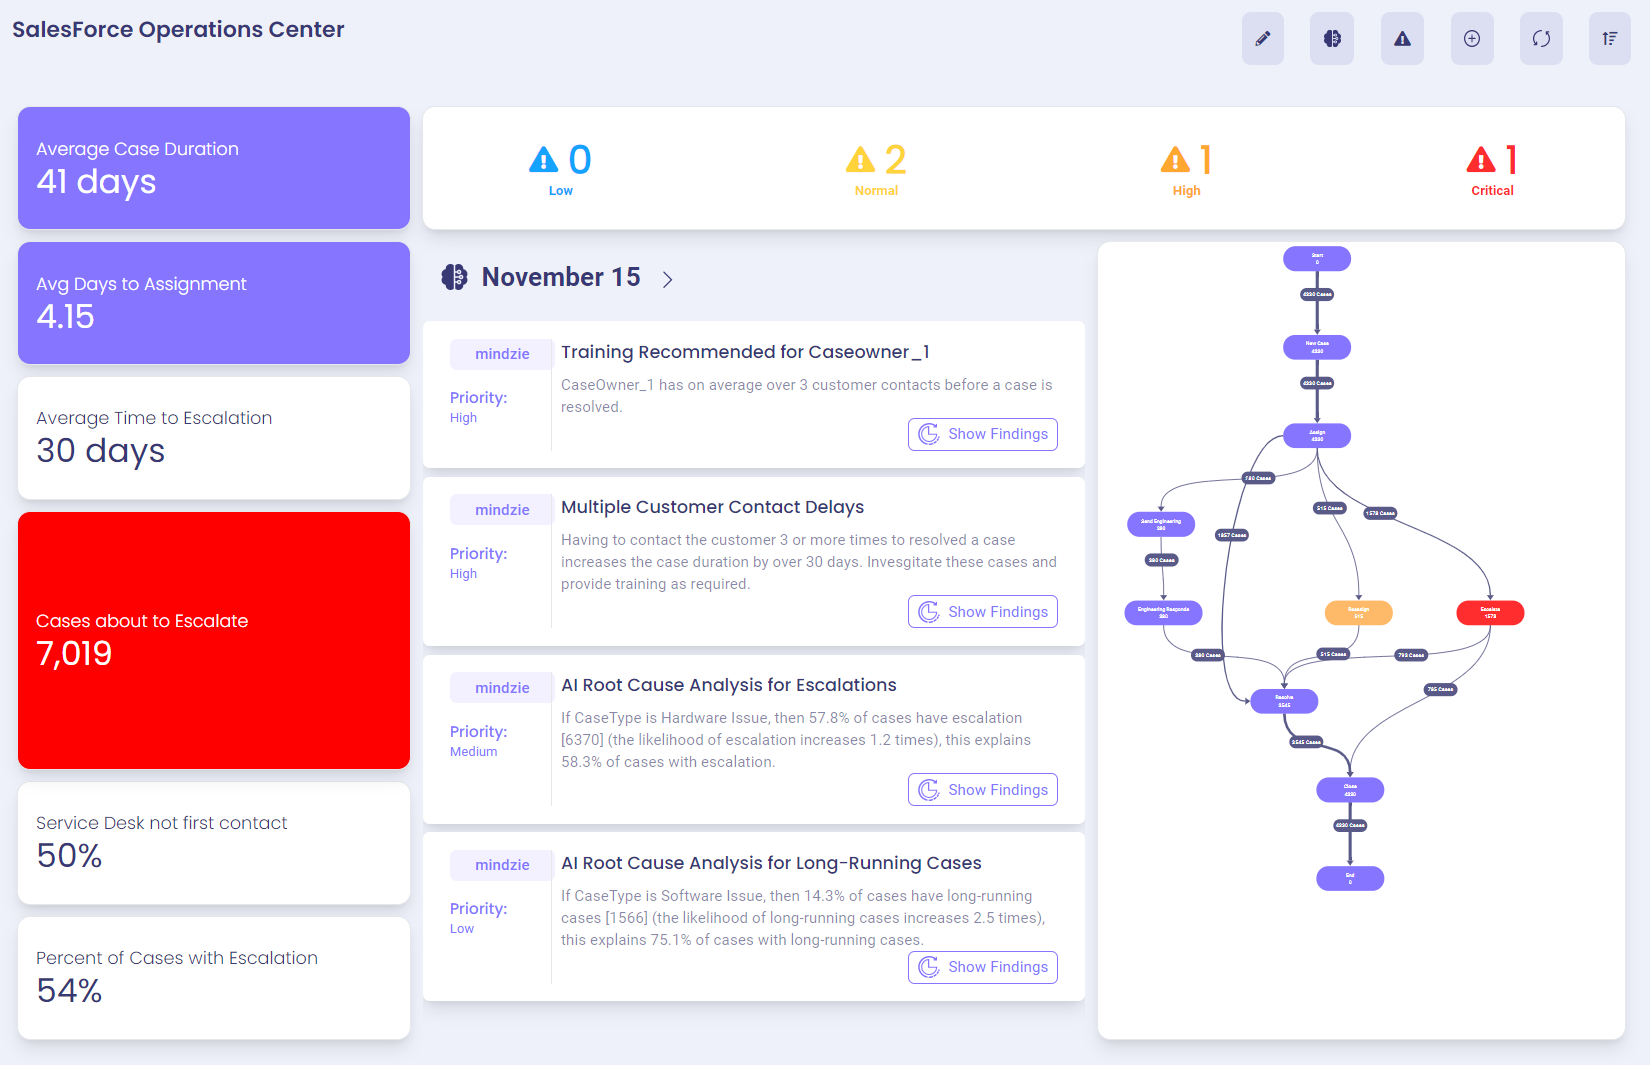Click mindzie tag on Root Cause Escalations insight
The height and width of the screenshot is (1065, 1650).
[x=502, y=688]
